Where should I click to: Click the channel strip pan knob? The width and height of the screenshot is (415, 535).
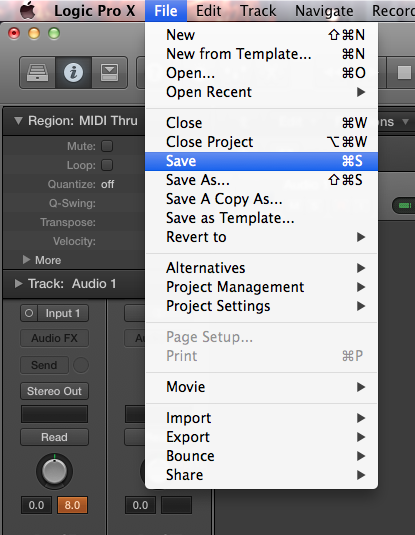click(x=54, y=471)
